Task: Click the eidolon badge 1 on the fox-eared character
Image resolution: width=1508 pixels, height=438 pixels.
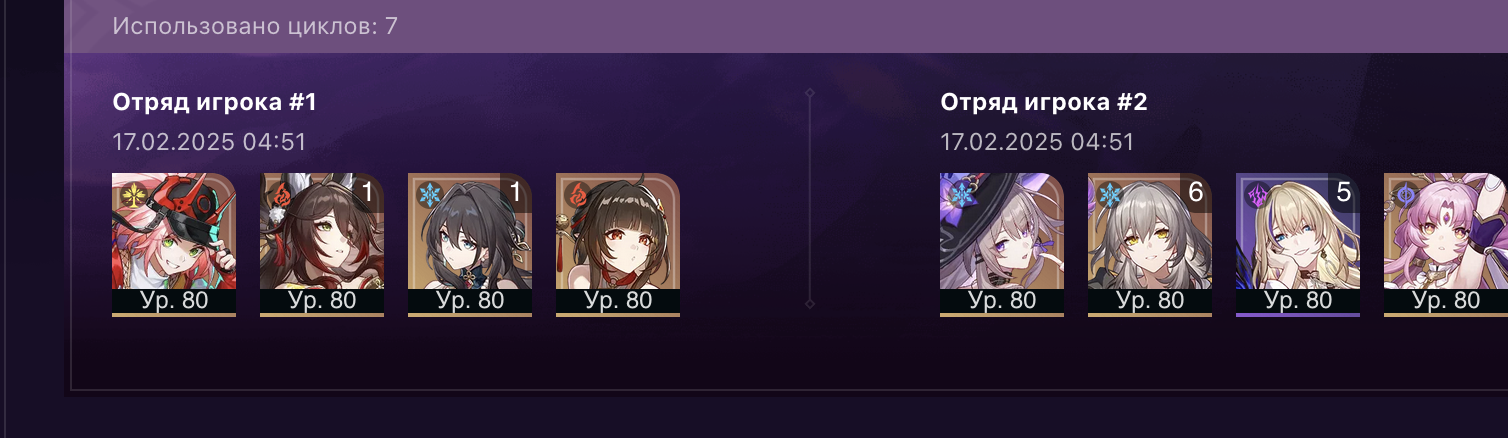Action: click(x=367, y=192)
